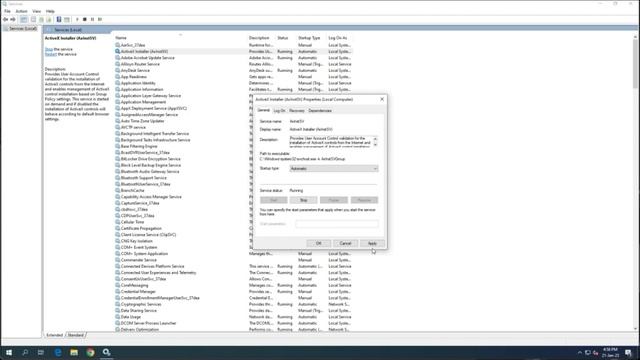Click the Forward arrow in Services toolbar
The width and height of the screenshot is (640, 360).
(x=13, y=19)
